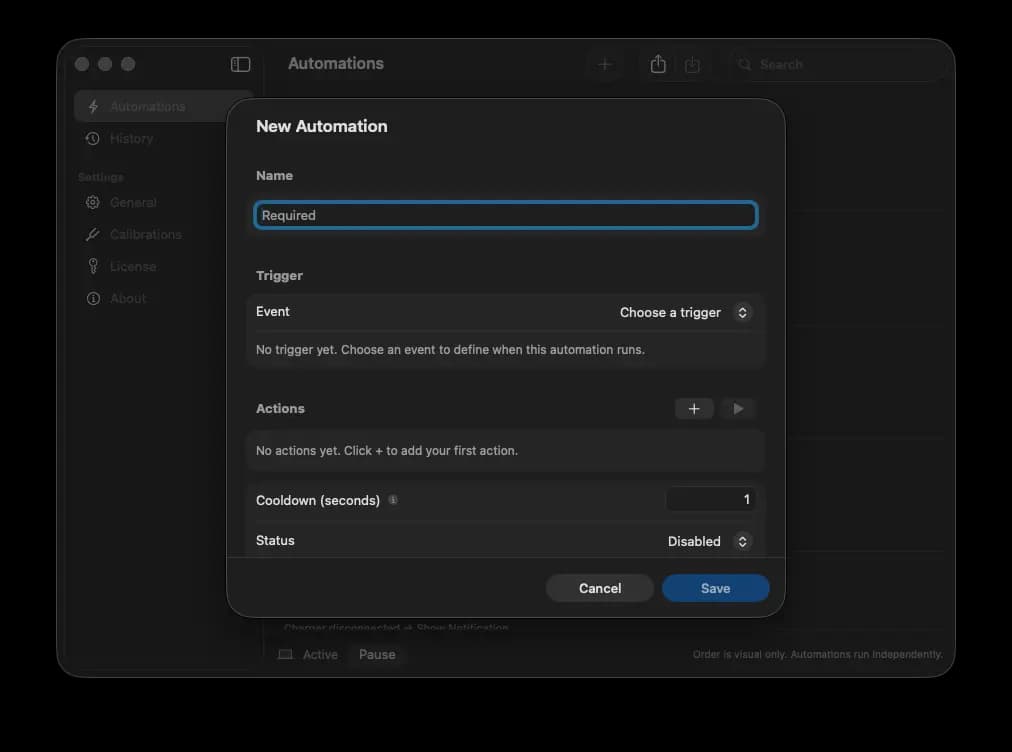Cancel the New Automation dialog
Image resolution: width=1012 pixels, height=752 pixels.
point(600,588)
